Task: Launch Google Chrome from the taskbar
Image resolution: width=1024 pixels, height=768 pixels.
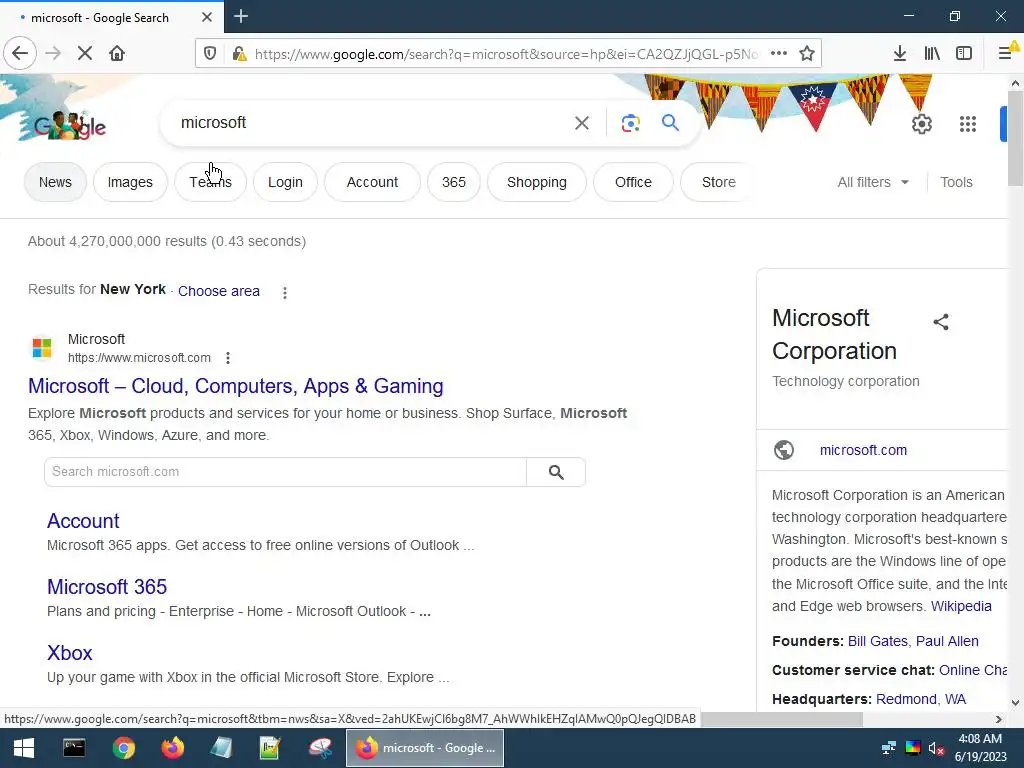Action: (x=123, y=748)
